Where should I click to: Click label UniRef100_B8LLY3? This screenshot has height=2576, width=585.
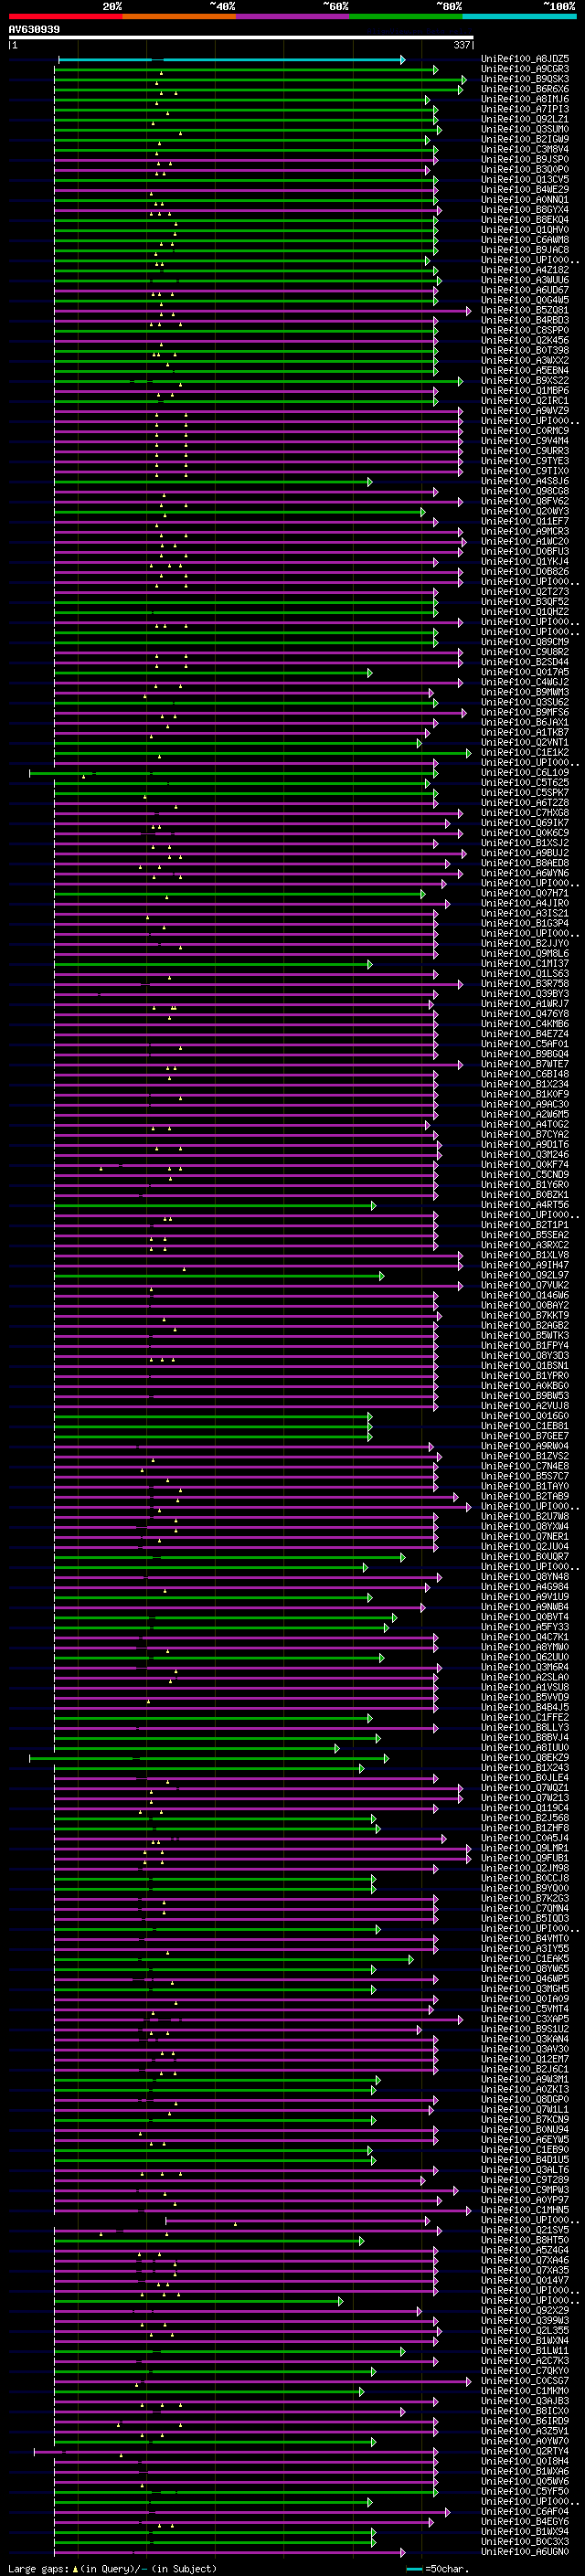coord(525,1728)
